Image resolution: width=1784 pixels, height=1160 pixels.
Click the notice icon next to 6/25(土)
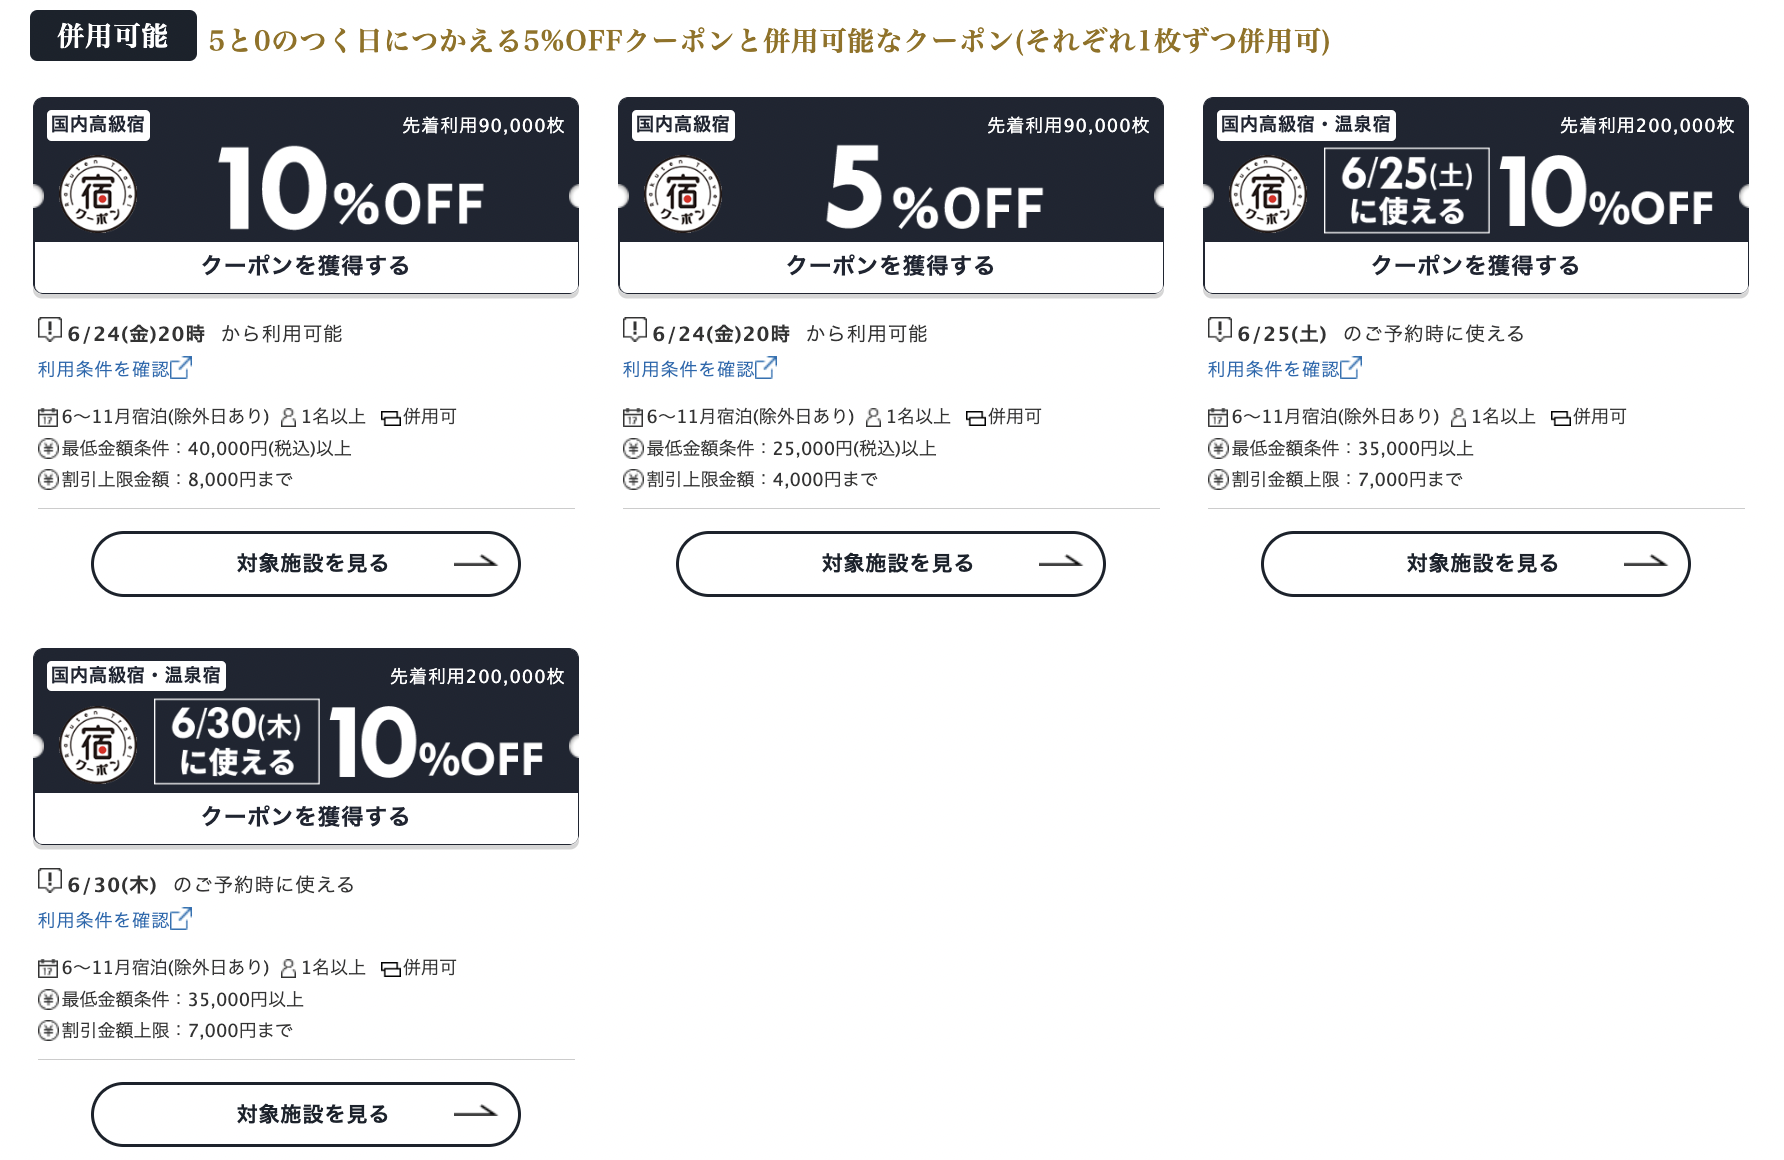[x=1220, y=329]
